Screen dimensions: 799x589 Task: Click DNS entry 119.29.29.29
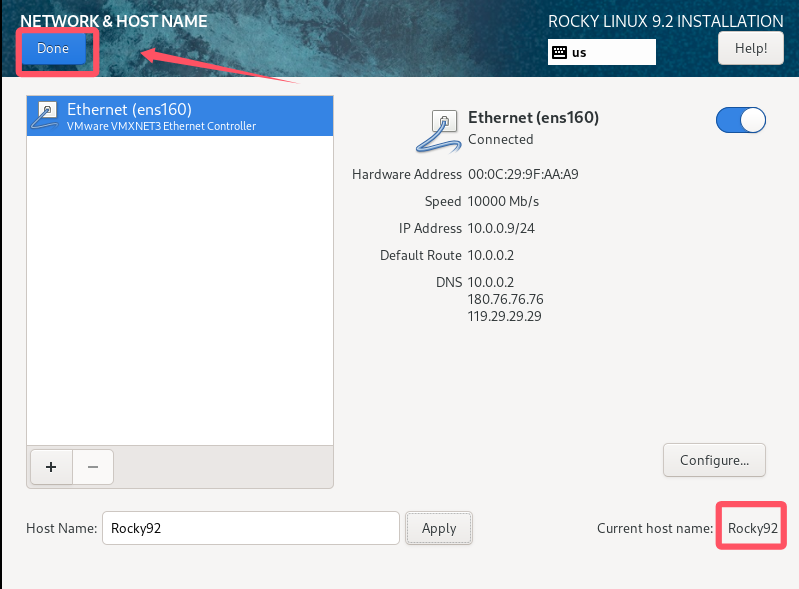point(504,316)
